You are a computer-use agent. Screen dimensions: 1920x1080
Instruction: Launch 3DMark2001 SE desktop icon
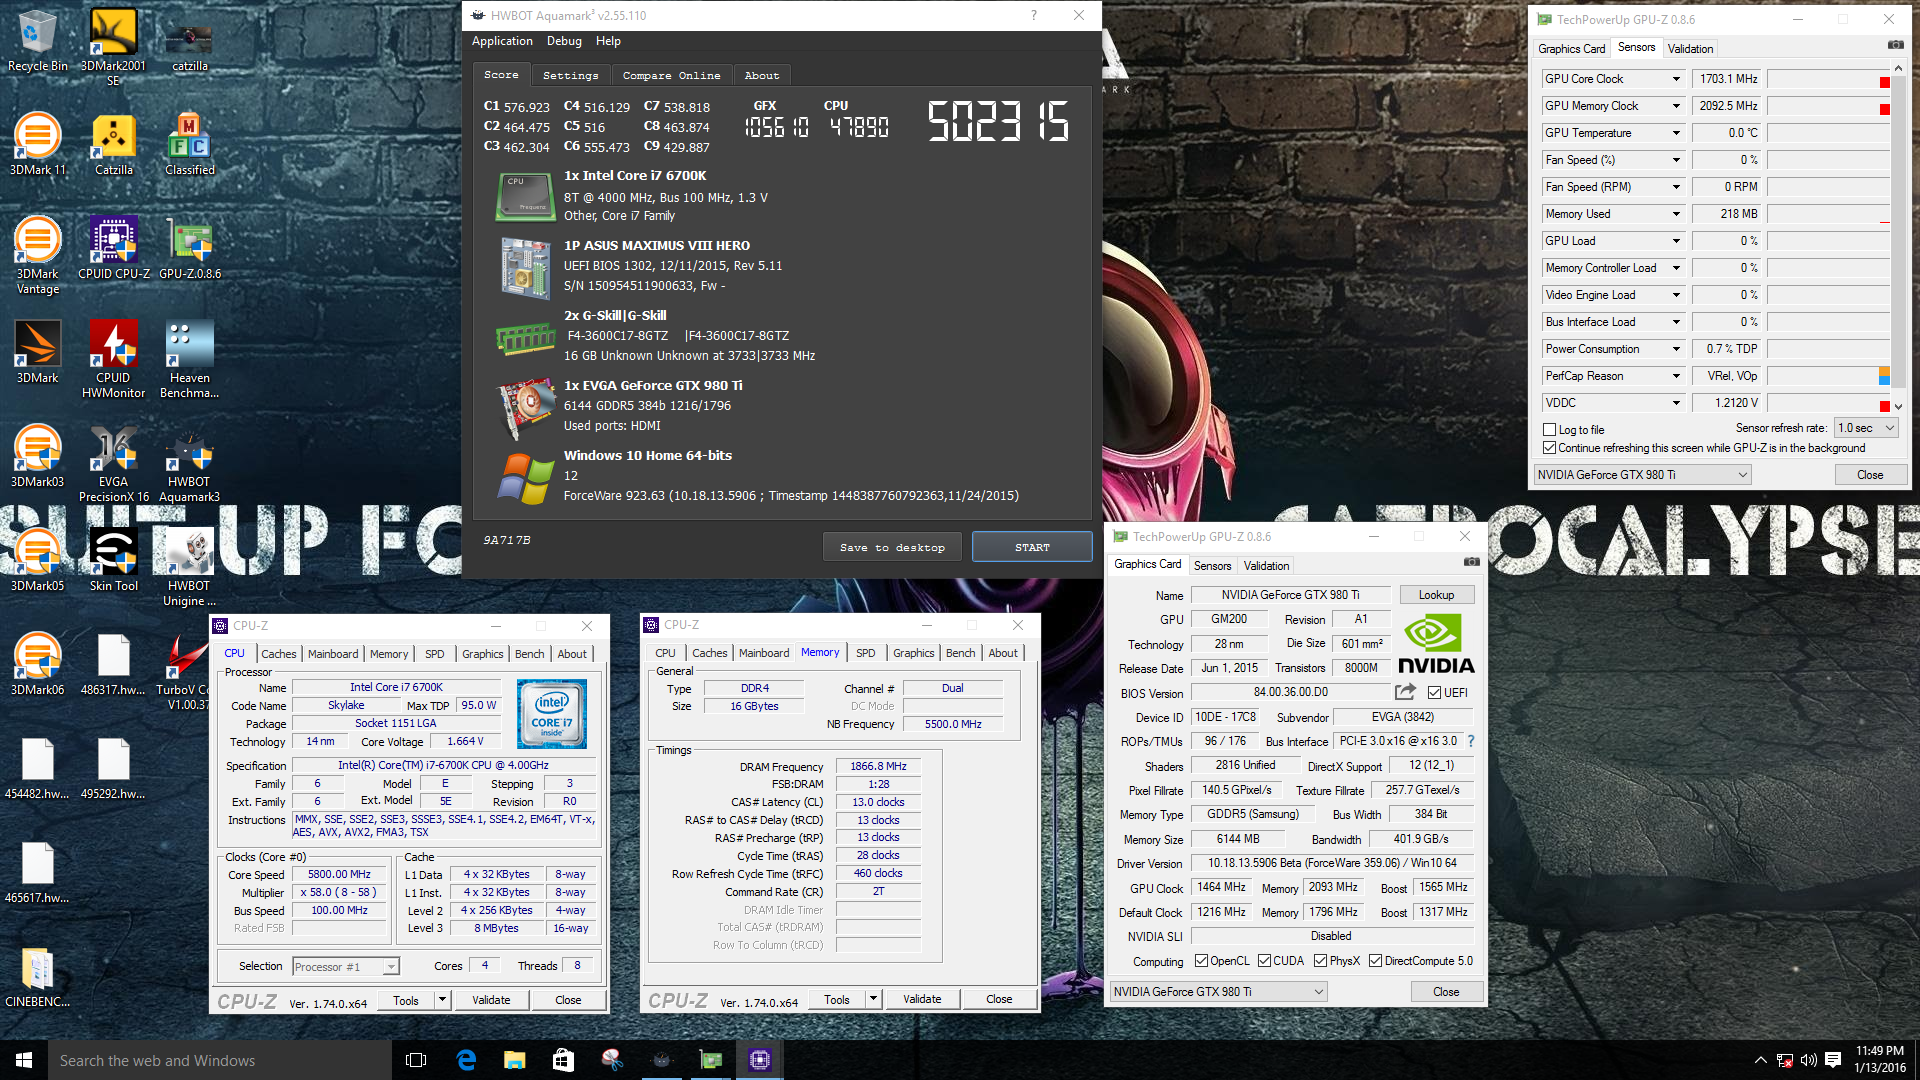coord(113,46)
